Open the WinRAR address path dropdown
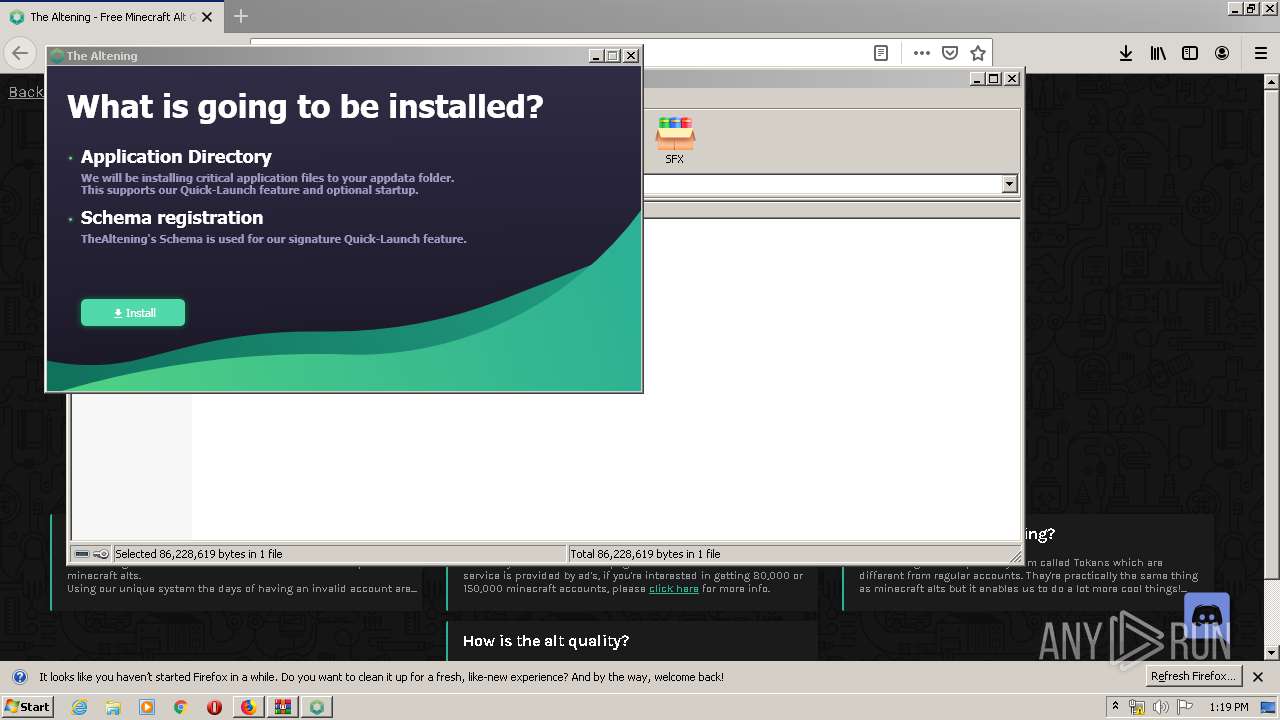 pyautogui.click(x=1009, y=184)
